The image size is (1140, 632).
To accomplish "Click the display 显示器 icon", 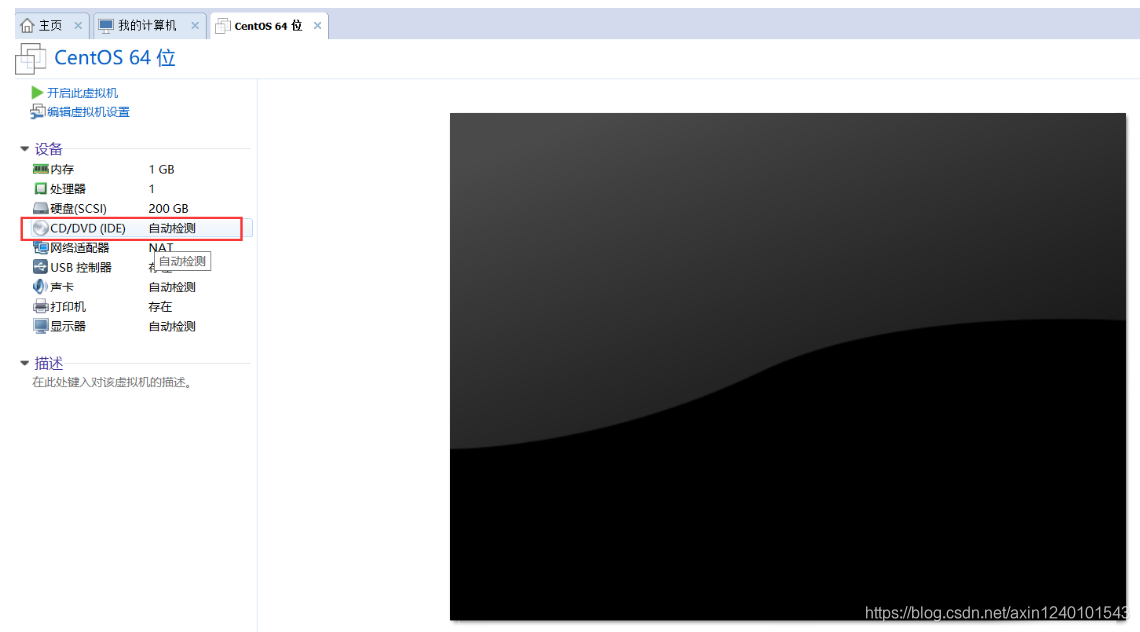I will point(41,326).
